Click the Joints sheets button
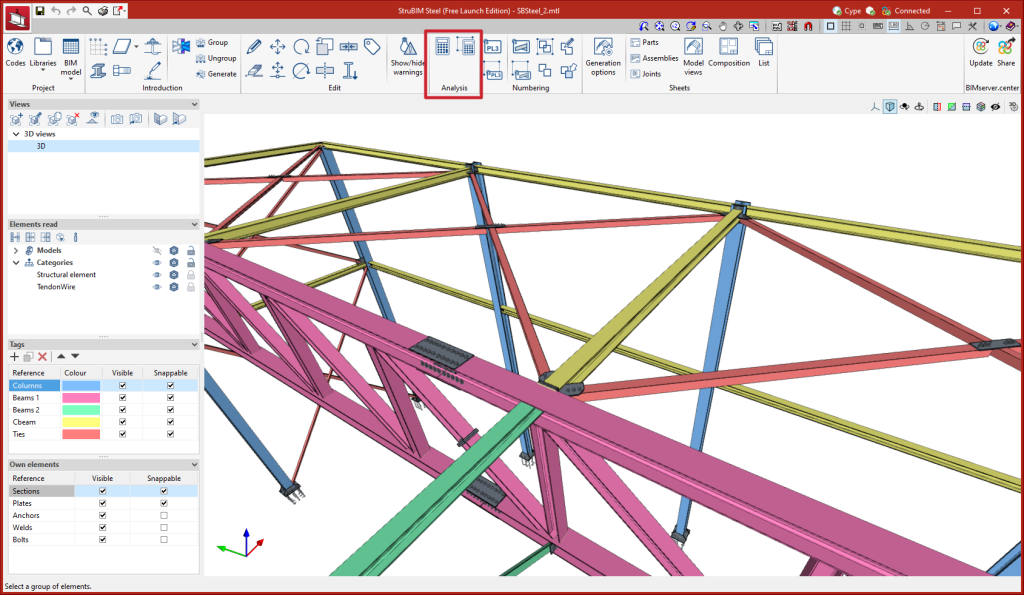 [646, 74]
